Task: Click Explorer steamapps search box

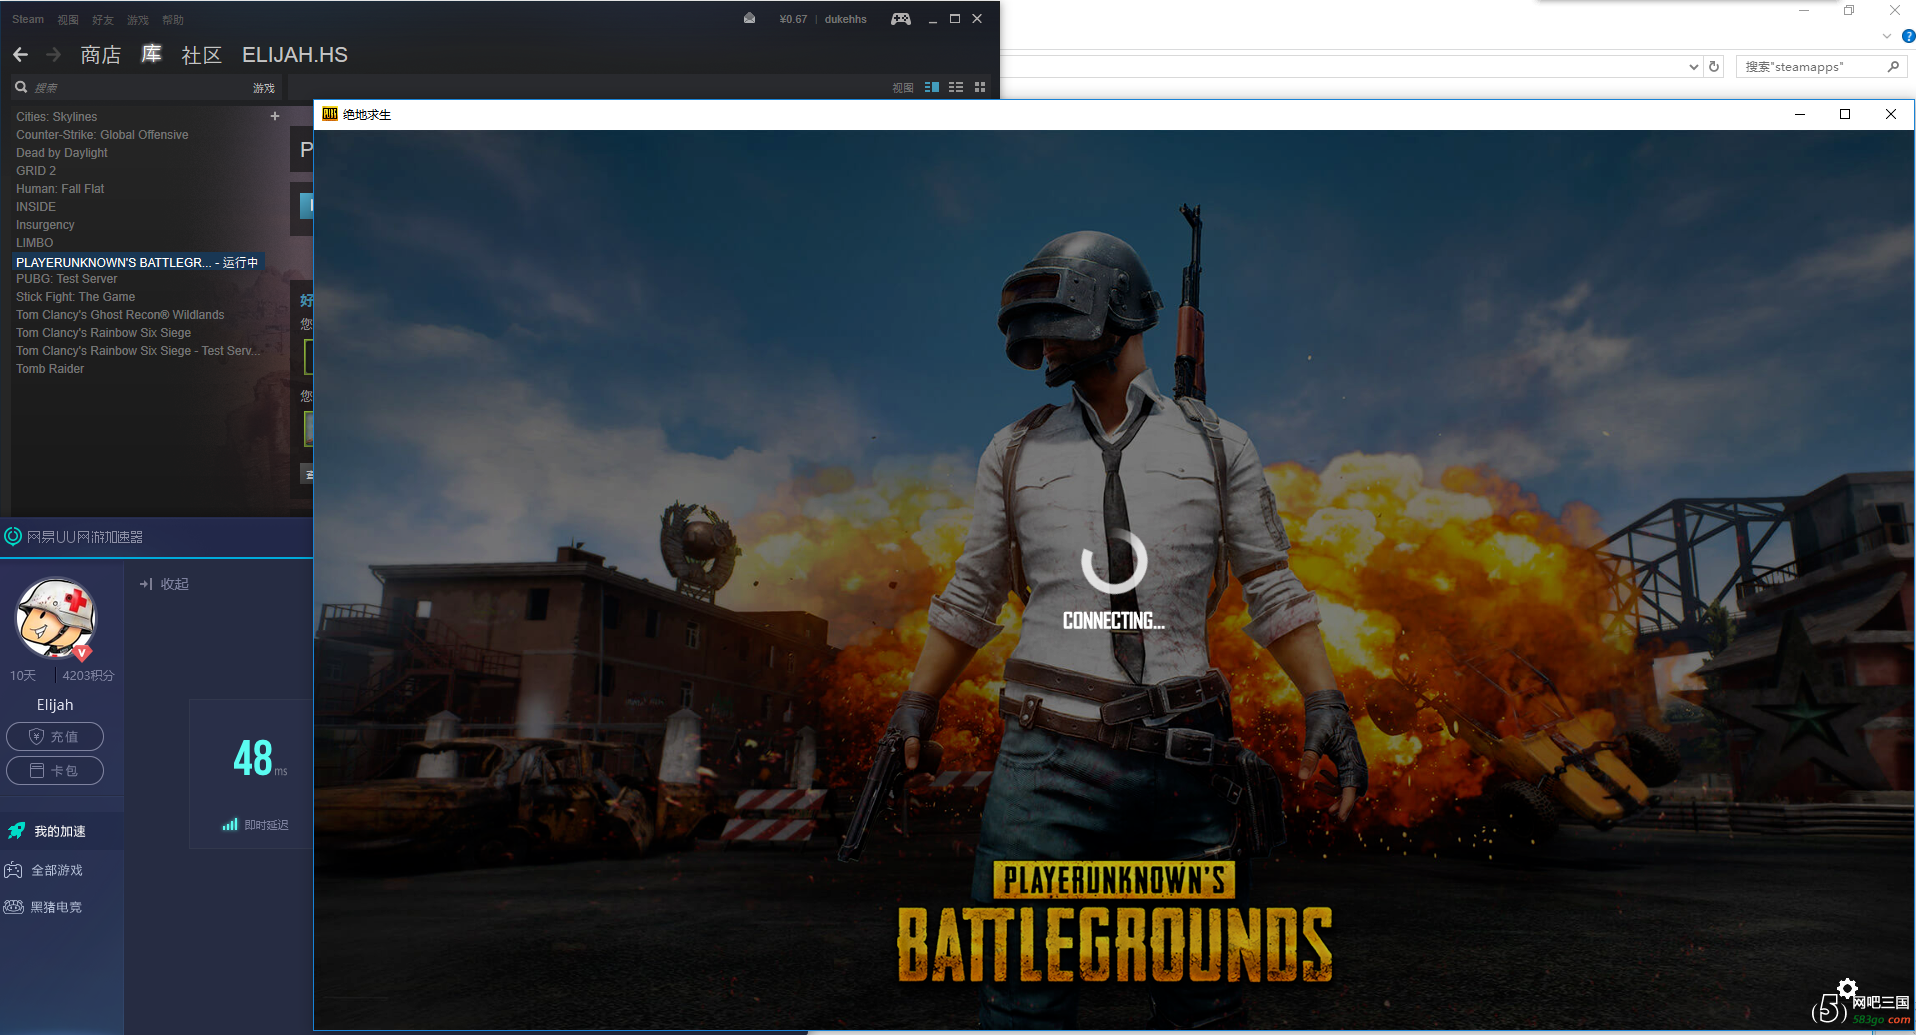Action: click(x=1822, y=67)
